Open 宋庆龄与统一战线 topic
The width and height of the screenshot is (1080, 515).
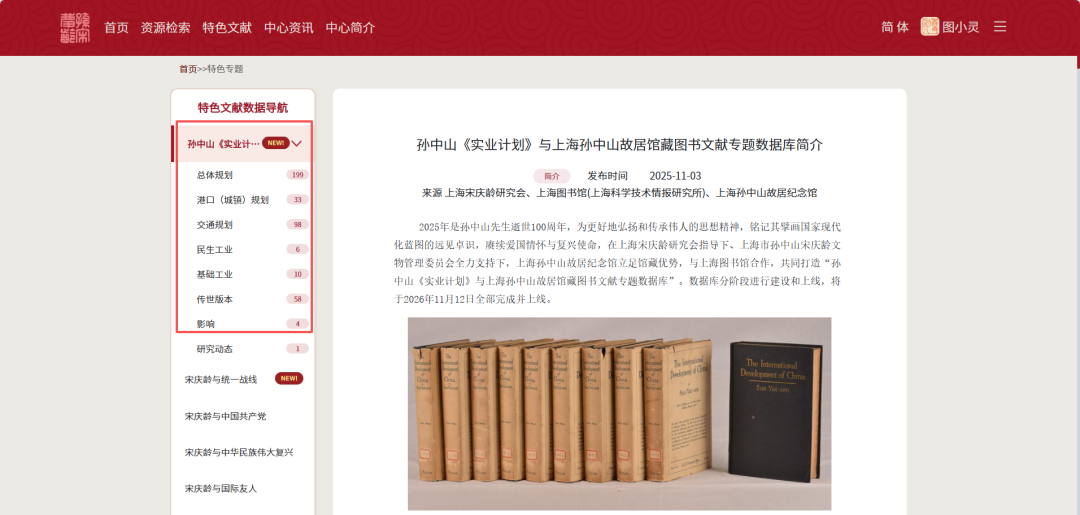[x=220, y=379]
